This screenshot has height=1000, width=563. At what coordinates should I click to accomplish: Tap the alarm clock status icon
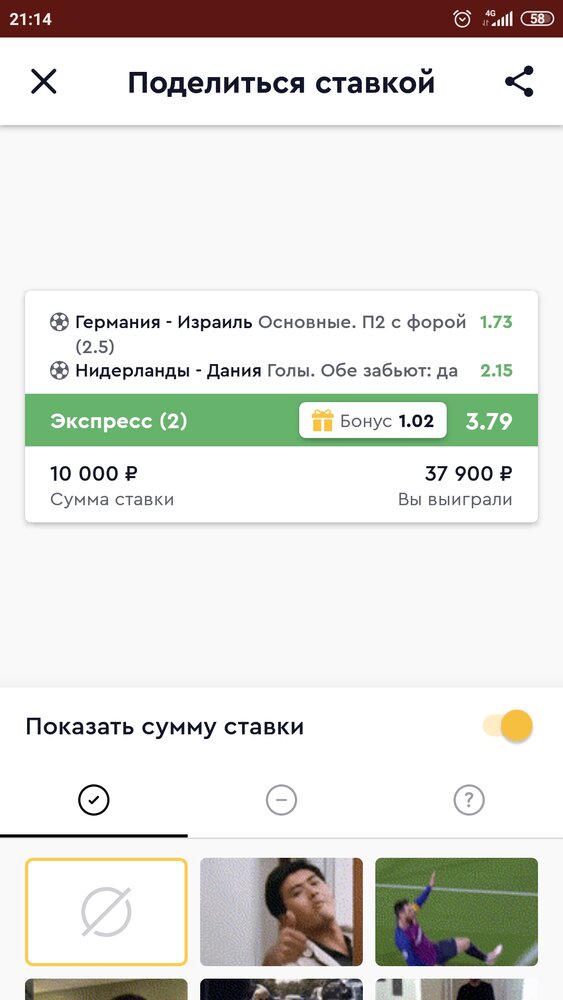(462, 18)
